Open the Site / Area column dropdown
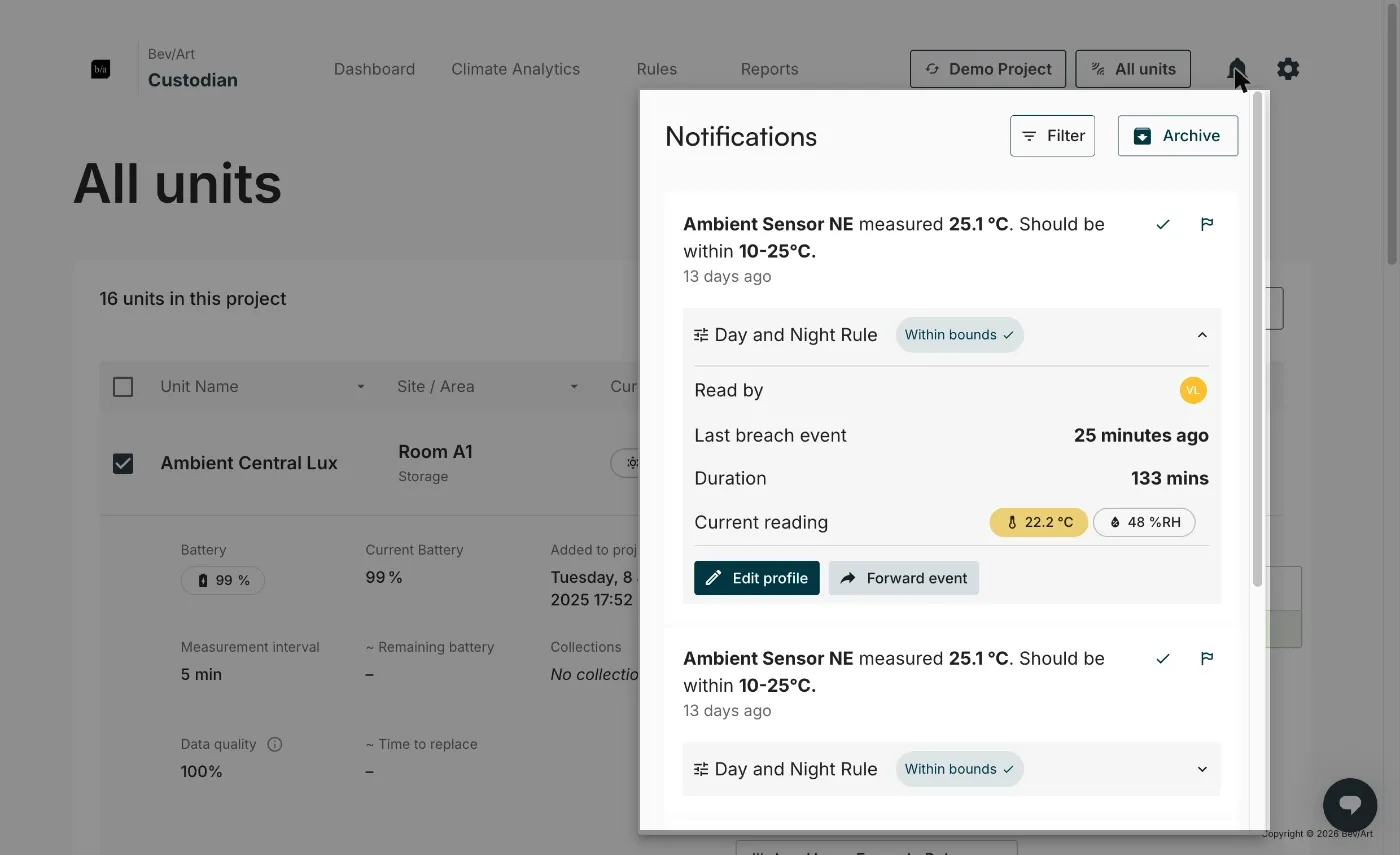This screenshot has width=1400, height=855. [574, 387]
